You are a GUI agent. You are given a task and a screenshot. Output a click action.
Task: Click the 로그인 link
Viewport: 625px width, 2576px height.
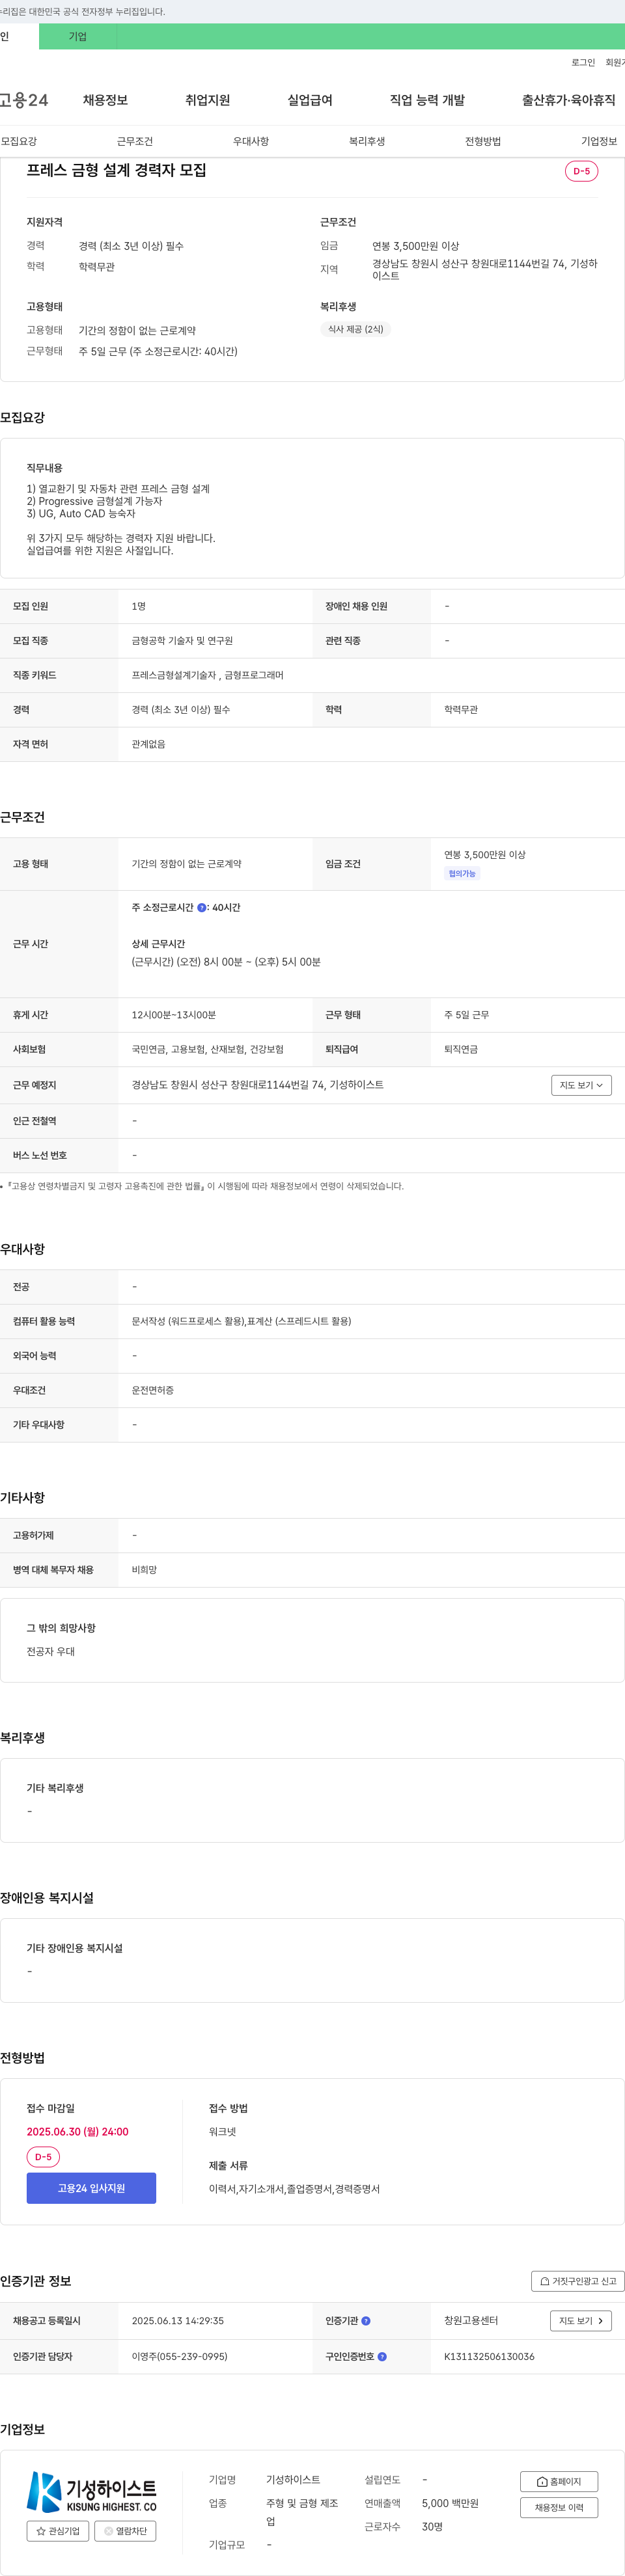pyautogui.click(x=583, y=62)
